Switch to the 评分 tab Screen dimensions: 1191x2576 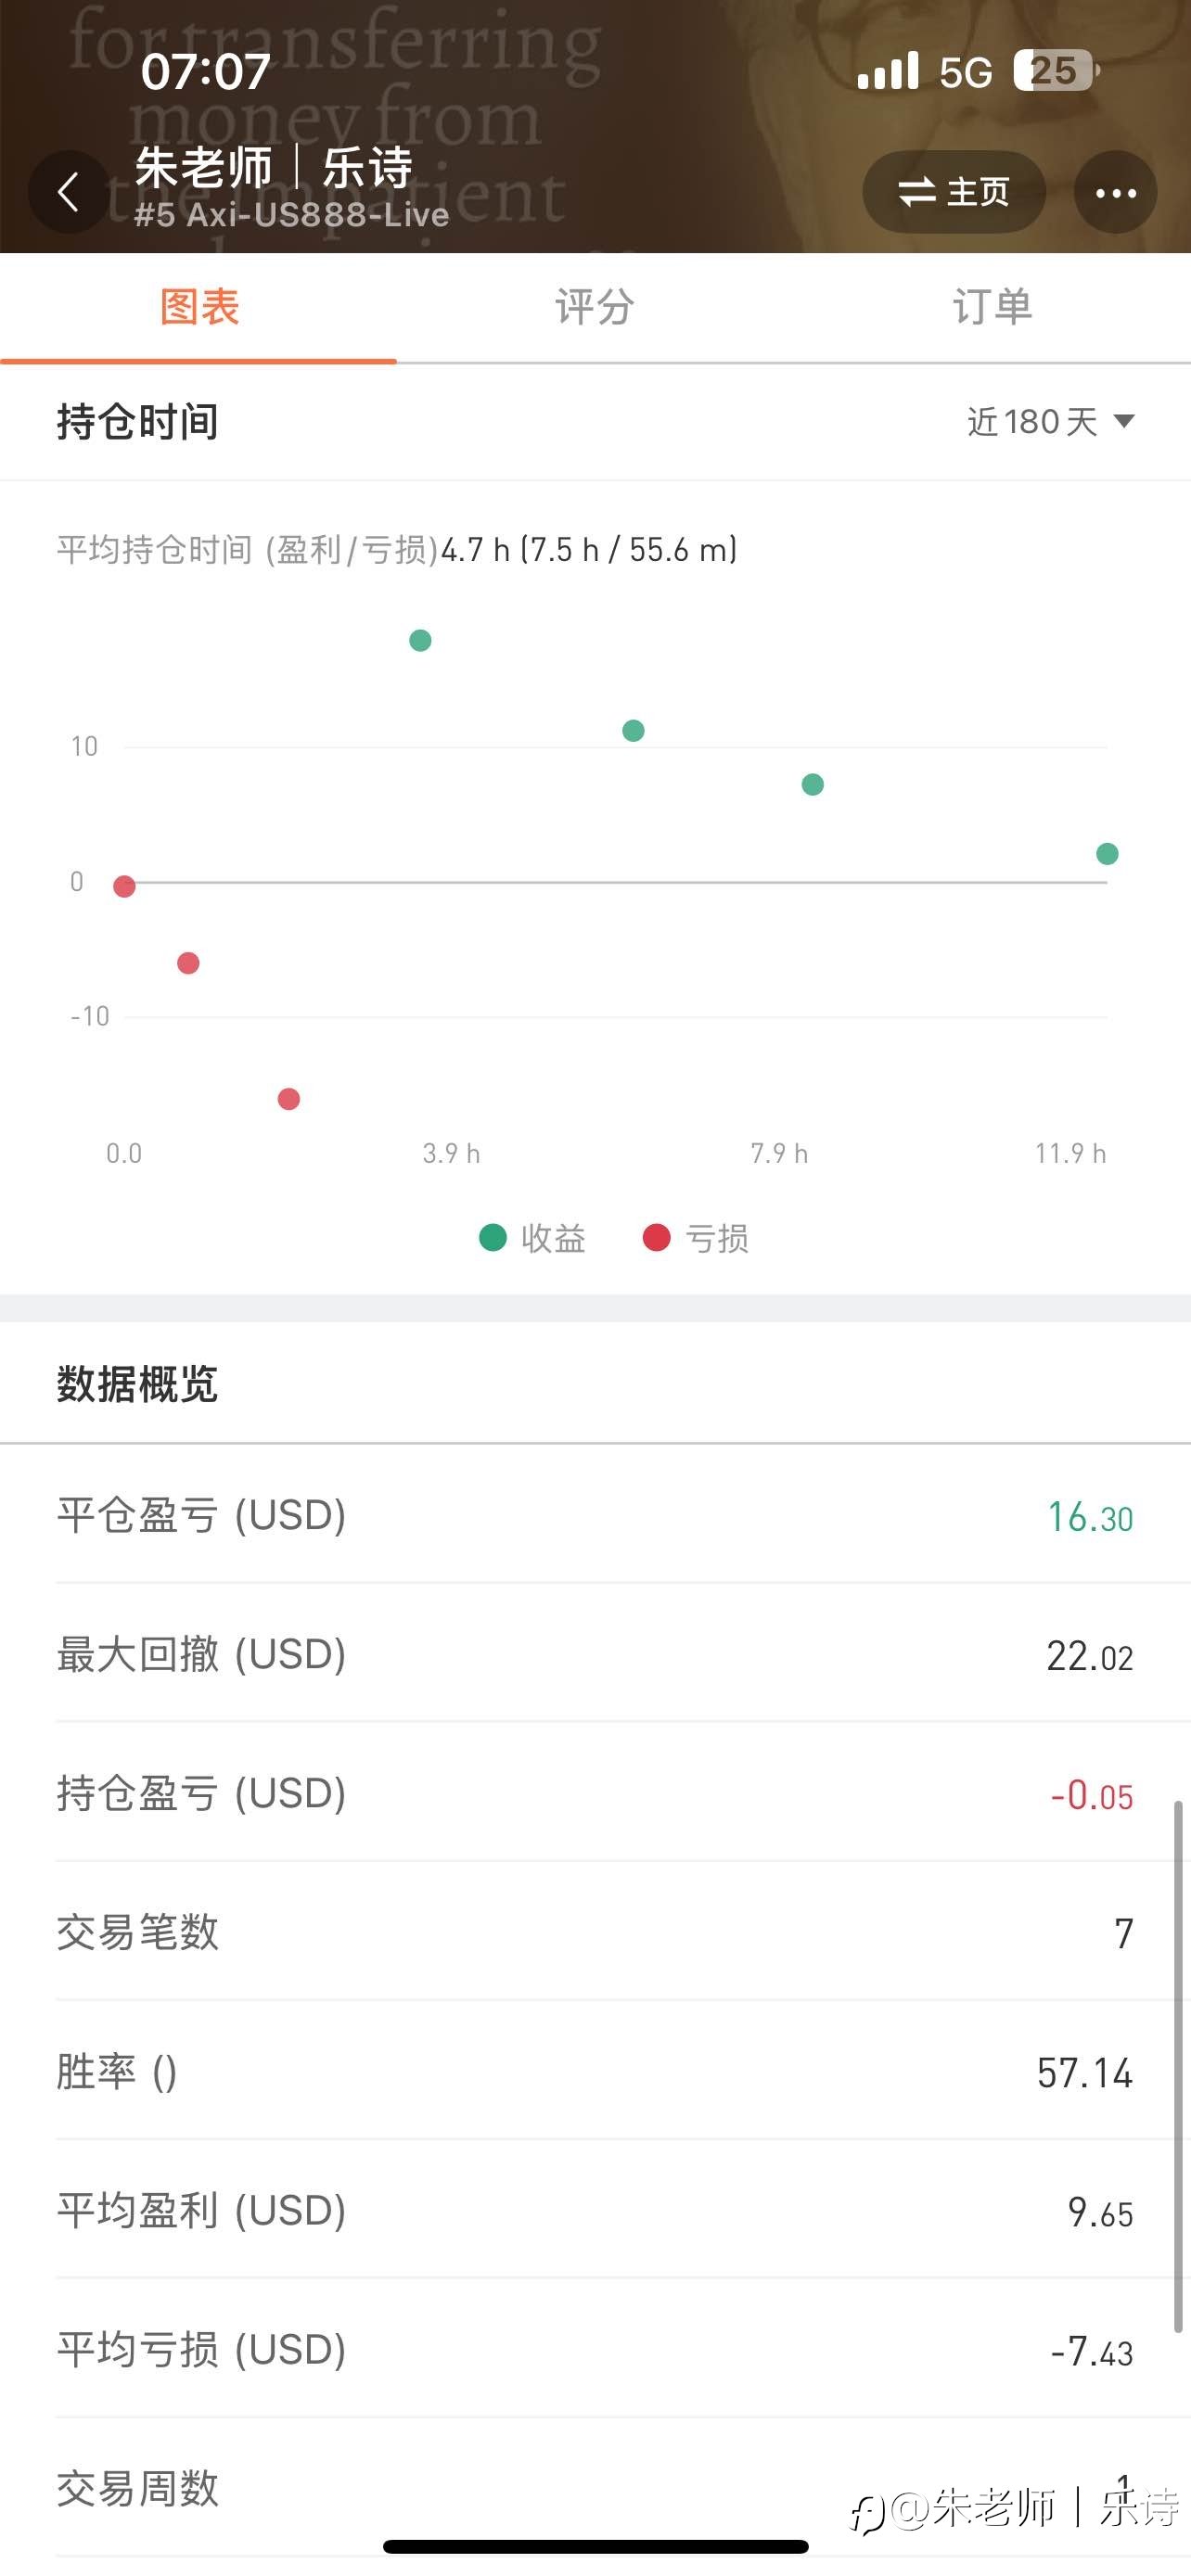tap(595, 307)
